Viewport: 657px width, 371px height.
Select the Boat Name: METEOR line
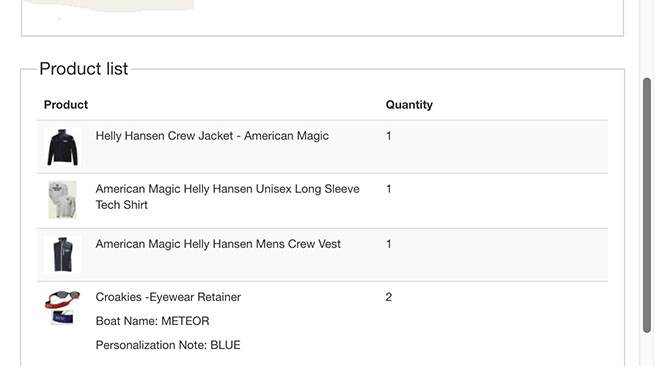[x=153, y=321]
